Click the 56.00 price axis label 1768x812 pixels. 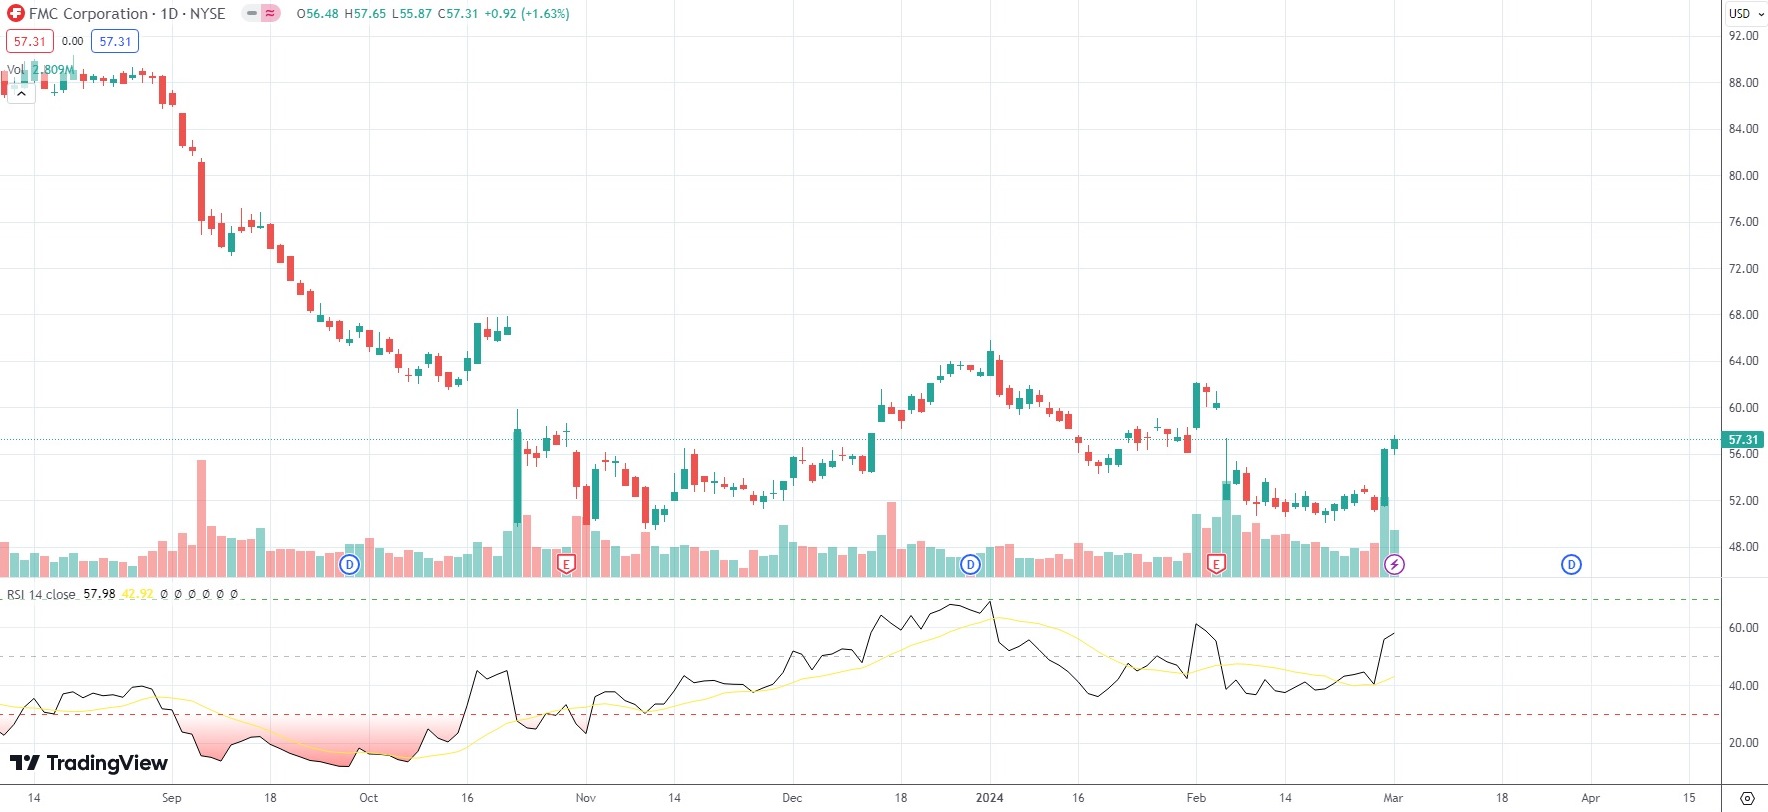[x=1743, y=454]
